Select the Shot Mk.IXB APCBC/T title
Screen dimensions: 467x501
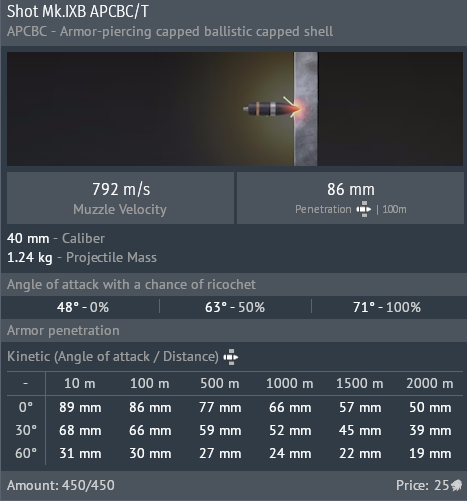78,12
